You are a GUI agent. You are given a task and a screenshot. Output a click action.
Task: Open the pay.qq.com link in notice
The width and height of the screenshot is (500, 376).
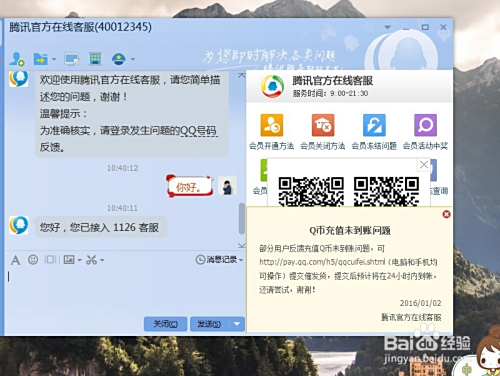[322, 262]
